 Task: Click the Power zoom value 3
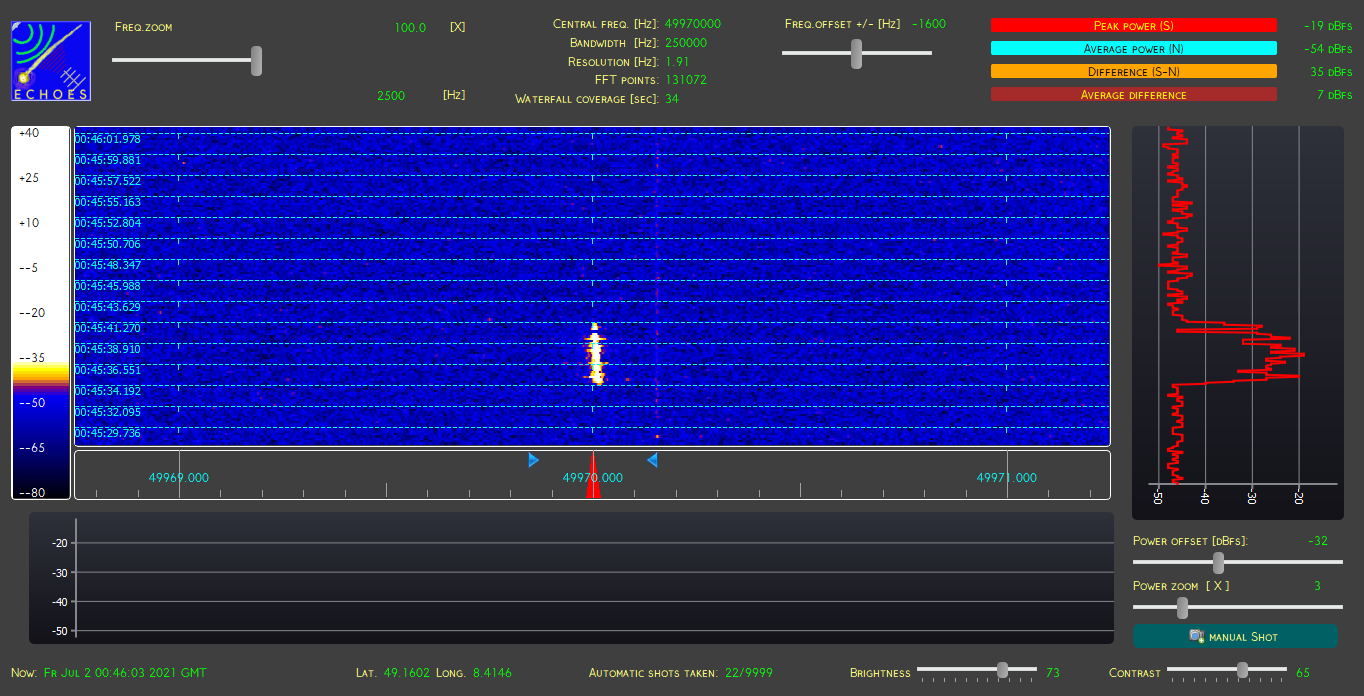(x=1317, y=586)
